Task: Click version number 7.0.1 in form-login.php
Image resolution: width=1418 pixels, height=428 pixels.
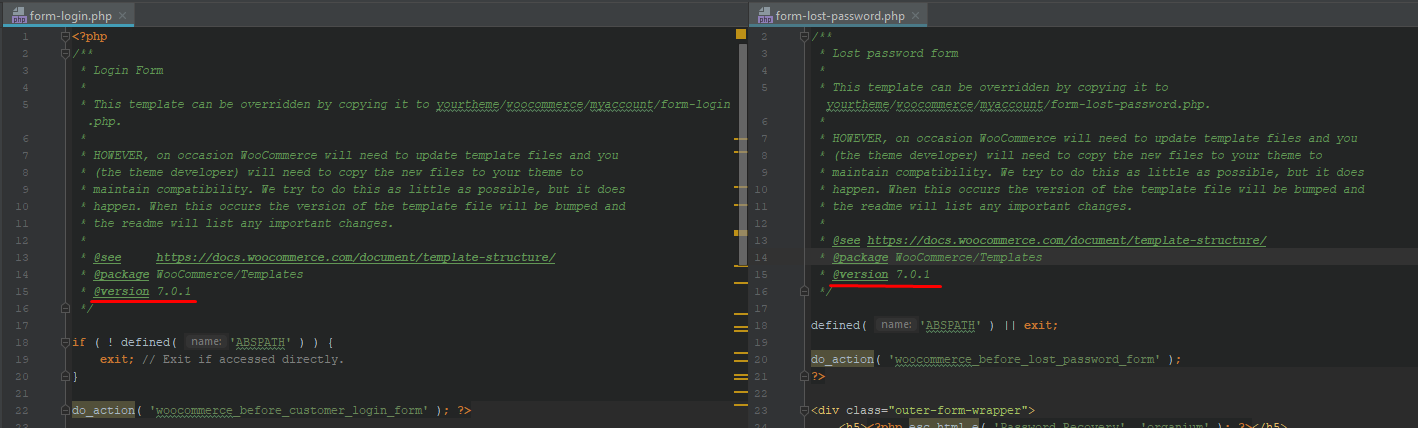Action: [175, 291]
